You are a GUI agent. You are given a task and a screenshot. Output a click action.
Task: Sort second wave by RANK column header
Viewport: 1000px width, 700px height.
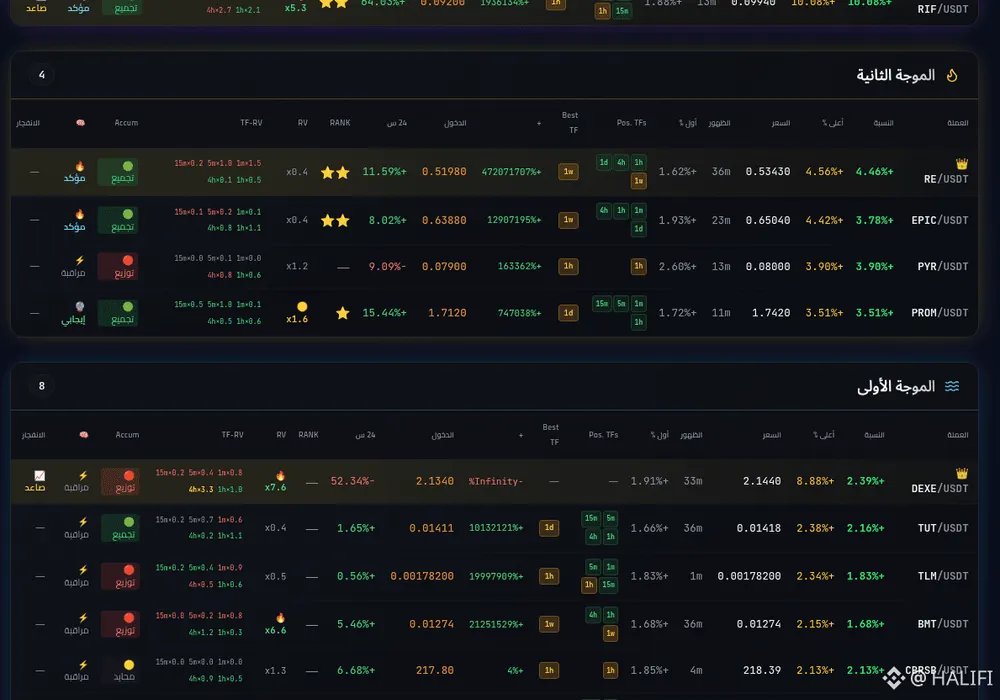click(340, 122)
